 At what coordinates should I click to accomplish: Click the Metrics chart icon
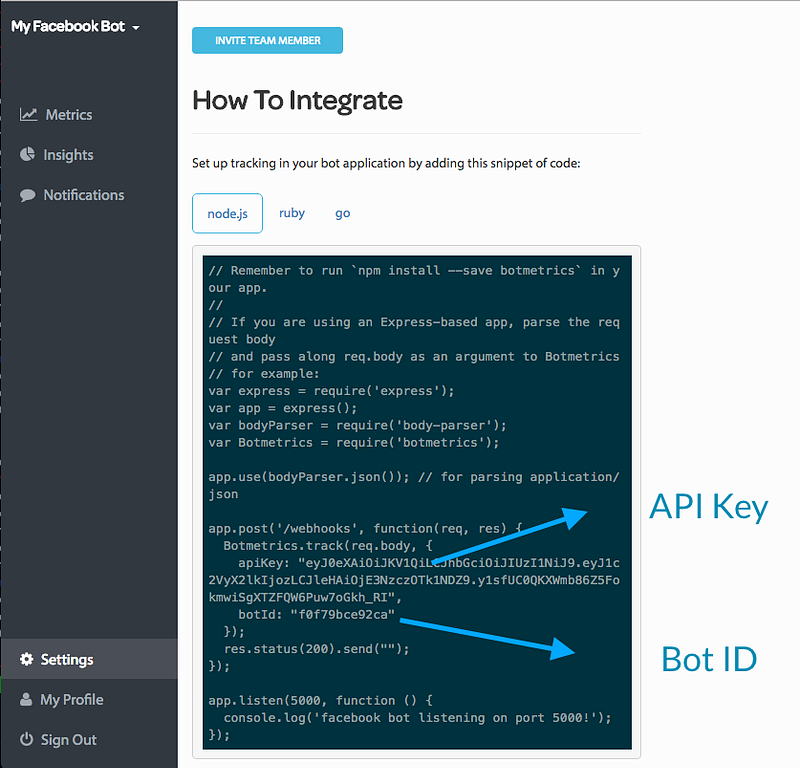[x=29, y=114]
